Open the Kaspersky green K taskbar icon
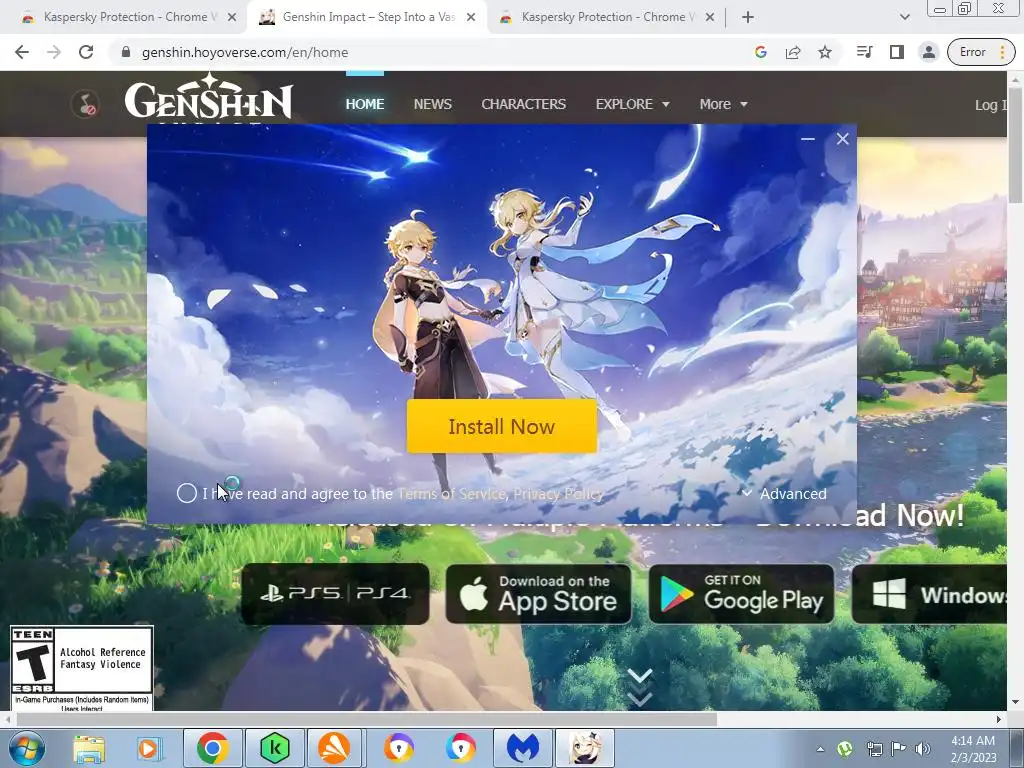This screenshot has height=768, width=1024. (275, 748)
